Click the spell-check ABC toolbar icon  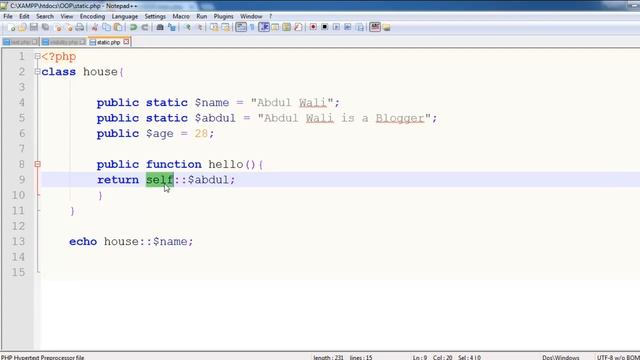[375, 27]
